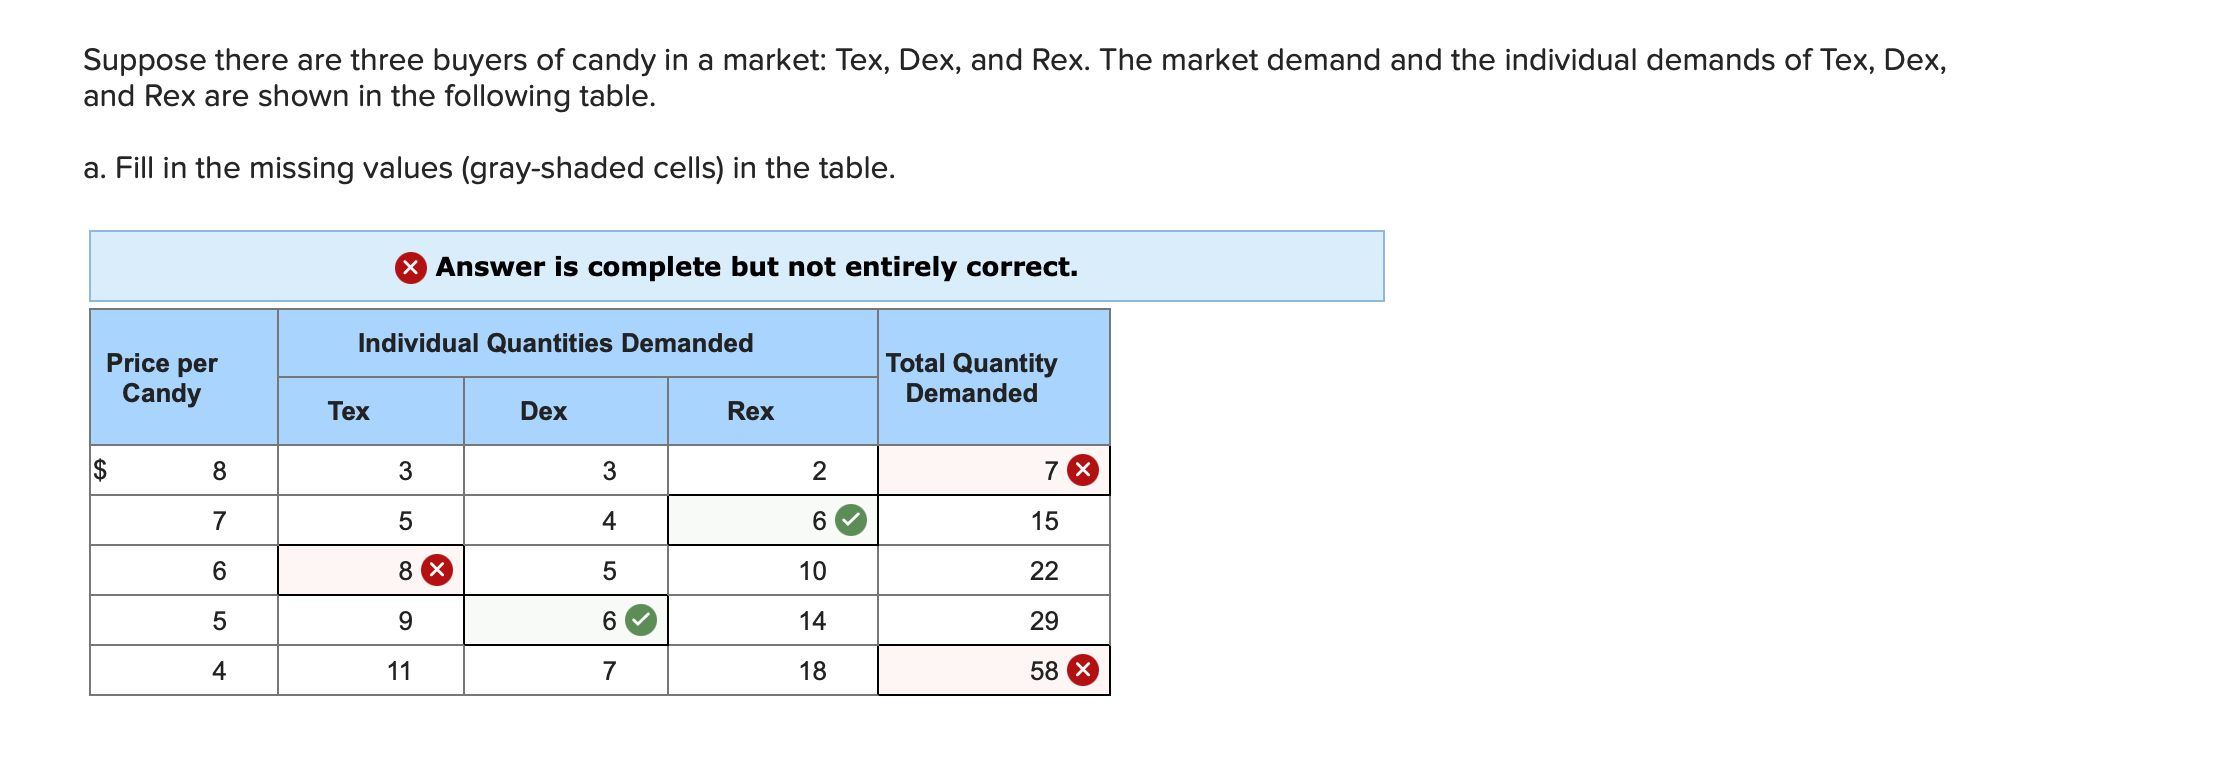
Task: Click Dex's verified cell containing 6
Action: (565, 620)
